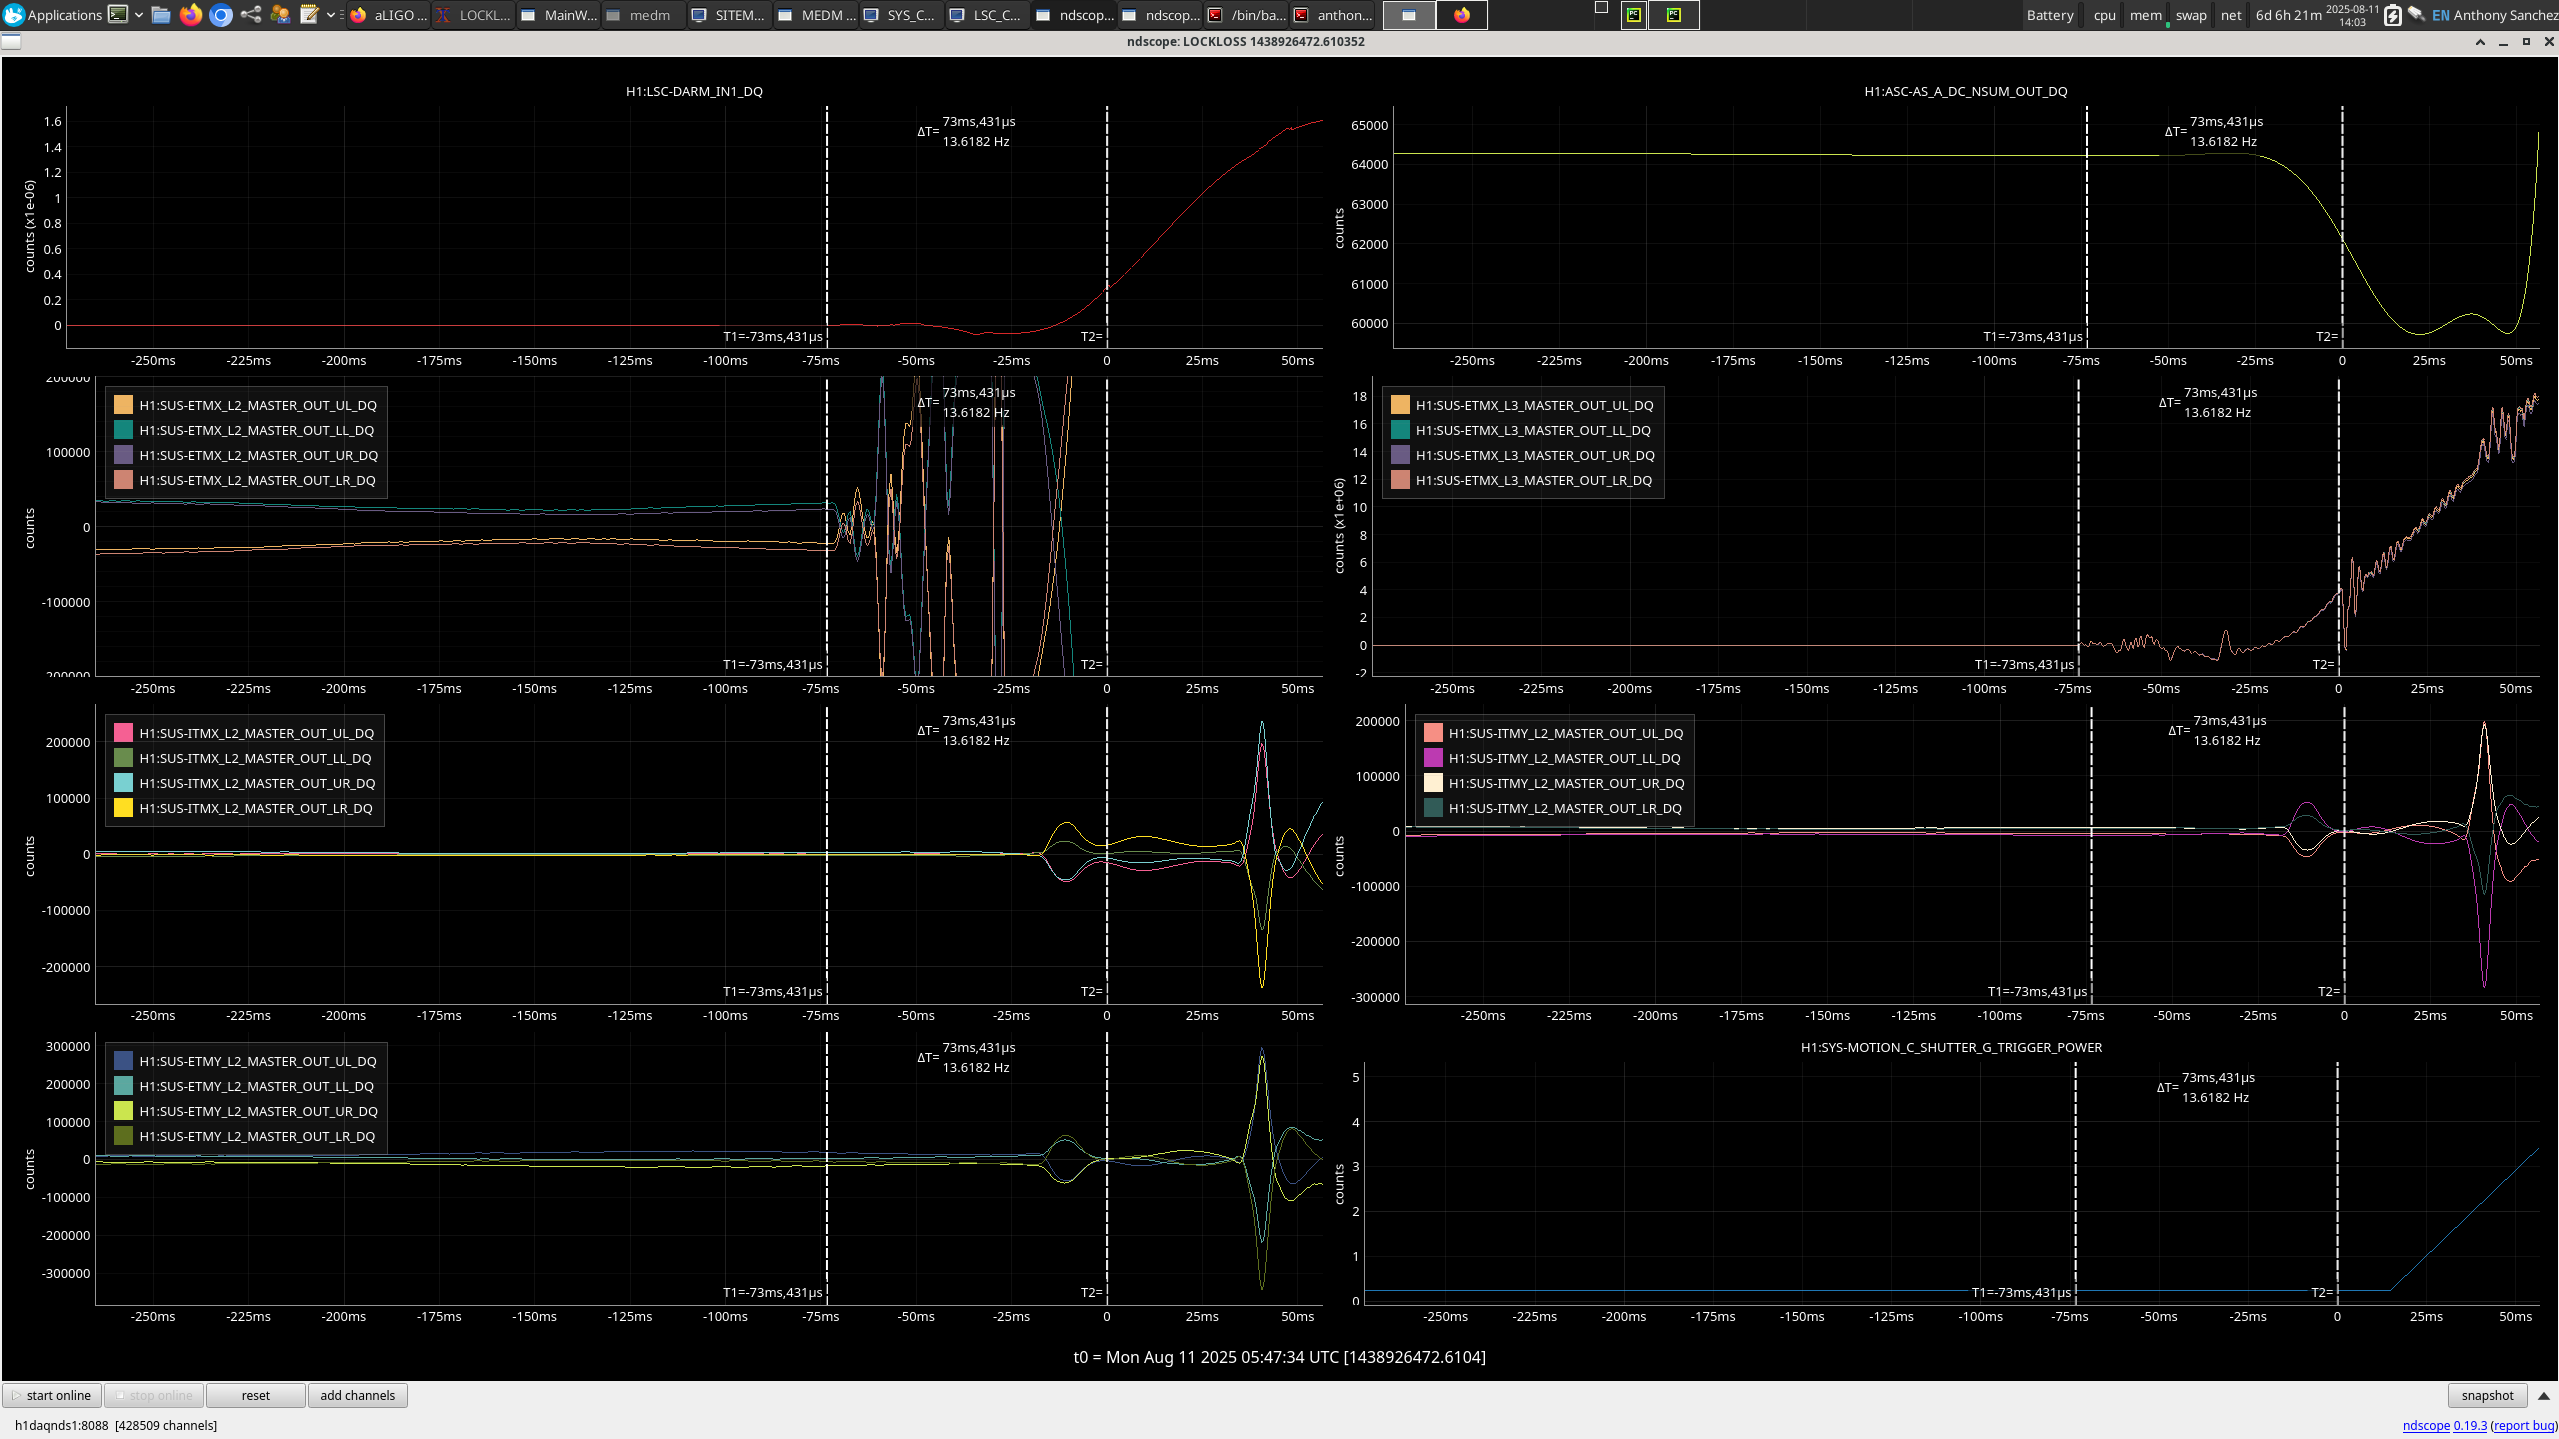2559x1439 pixels.
Task: Switch to the MainW... taskbar window
Action: coord(560,15)
